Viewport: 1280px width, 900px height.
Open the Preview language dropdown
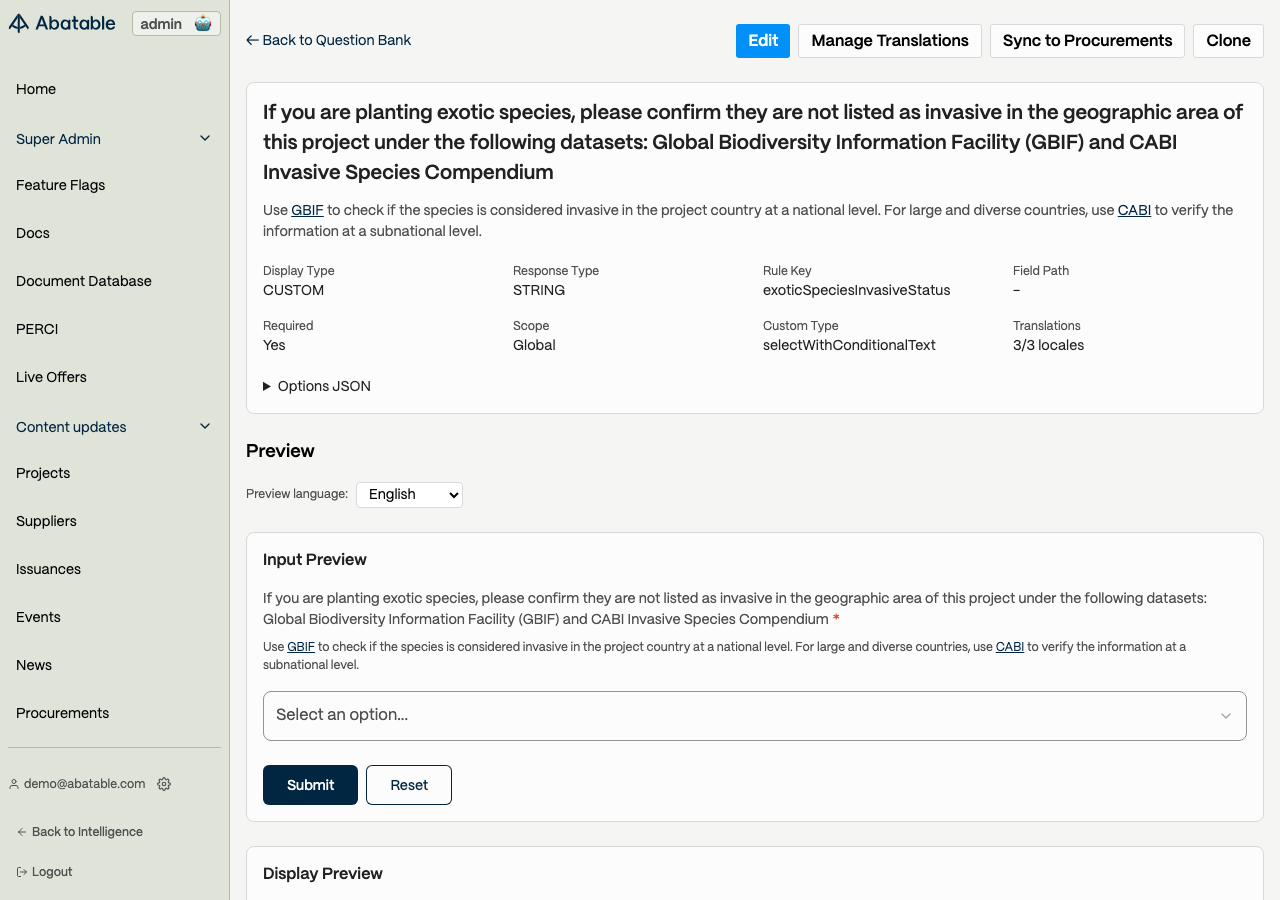coord(409,494)
